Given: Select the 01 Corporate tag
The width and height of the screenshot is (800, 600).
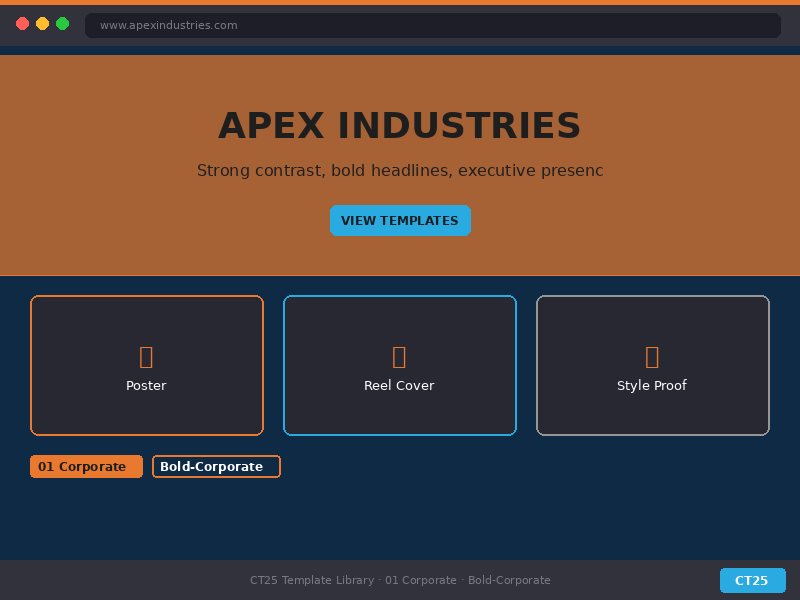Looking at the screenshot, I should 86,467.
